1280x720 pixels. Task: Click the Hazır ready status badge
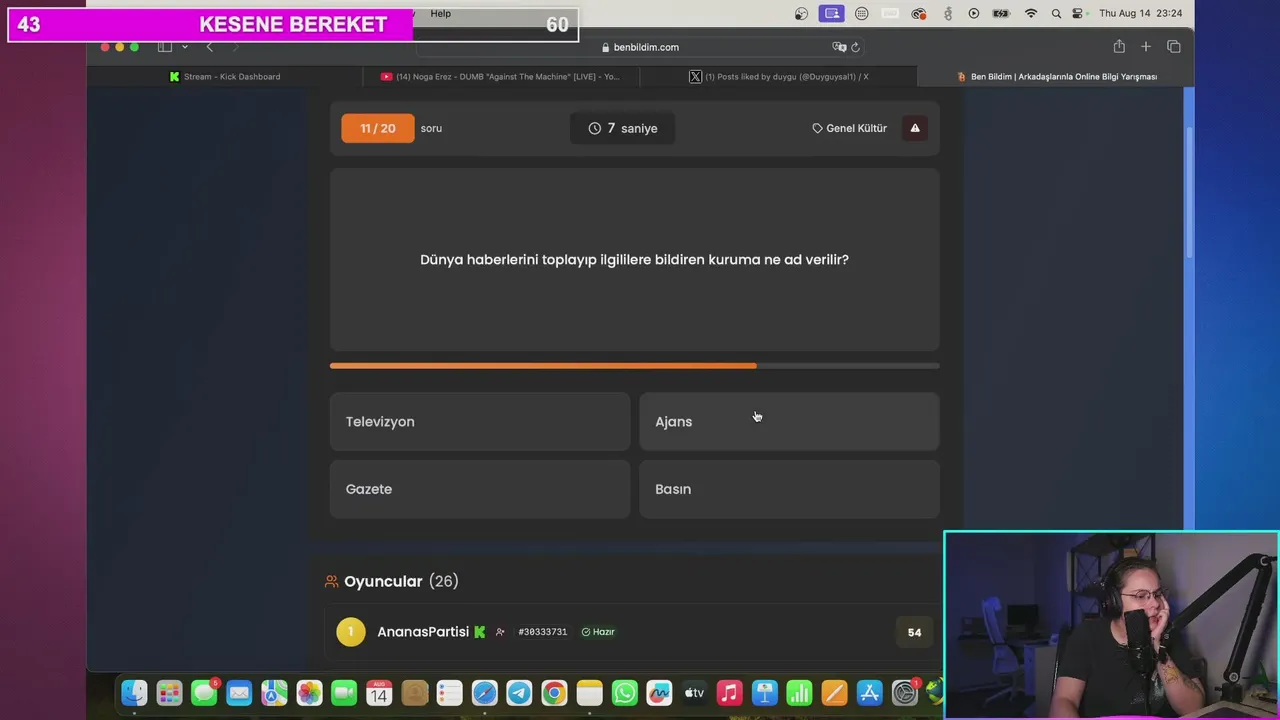click(598, 632)
